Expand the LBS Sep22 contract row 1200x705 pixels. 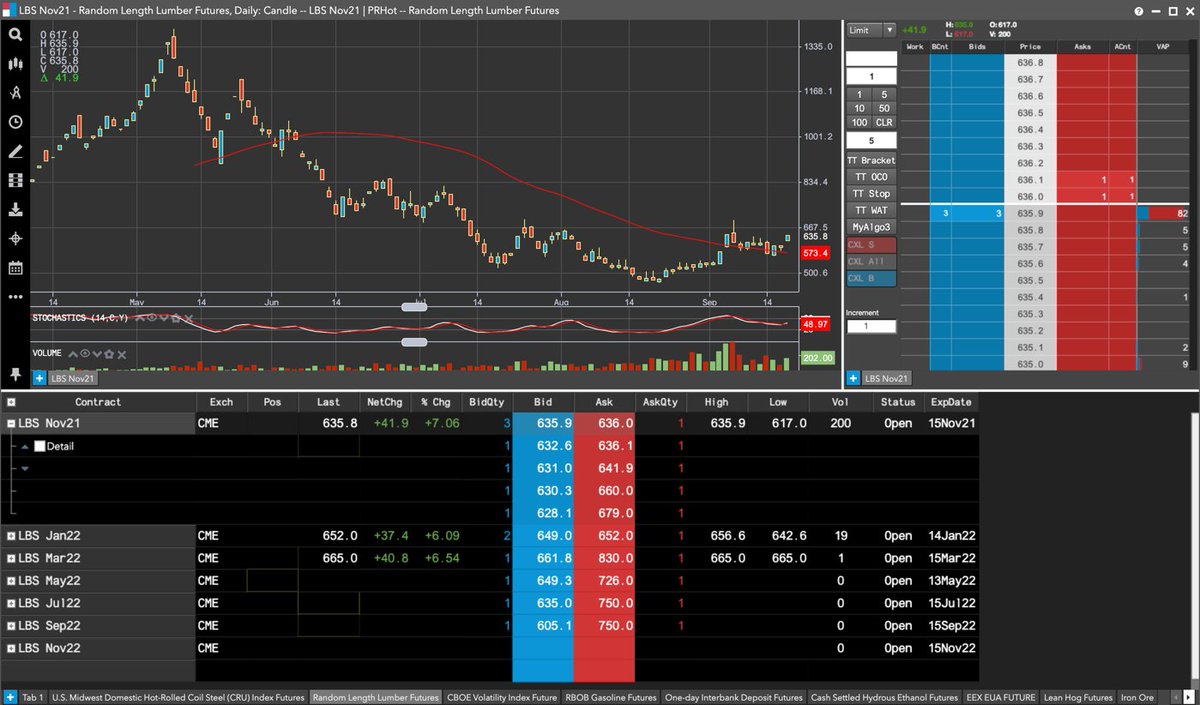click(x=11, y=626)
